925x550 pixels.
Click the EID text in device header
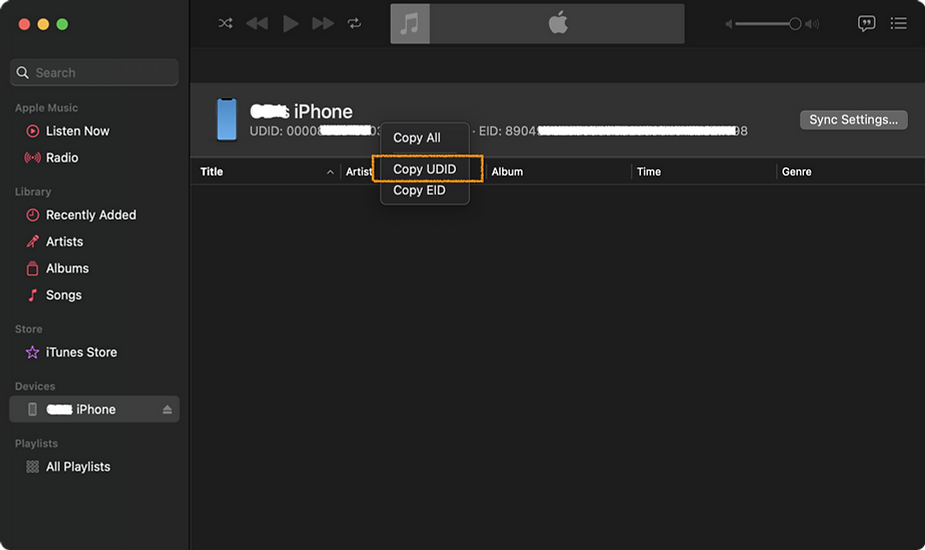613,131
